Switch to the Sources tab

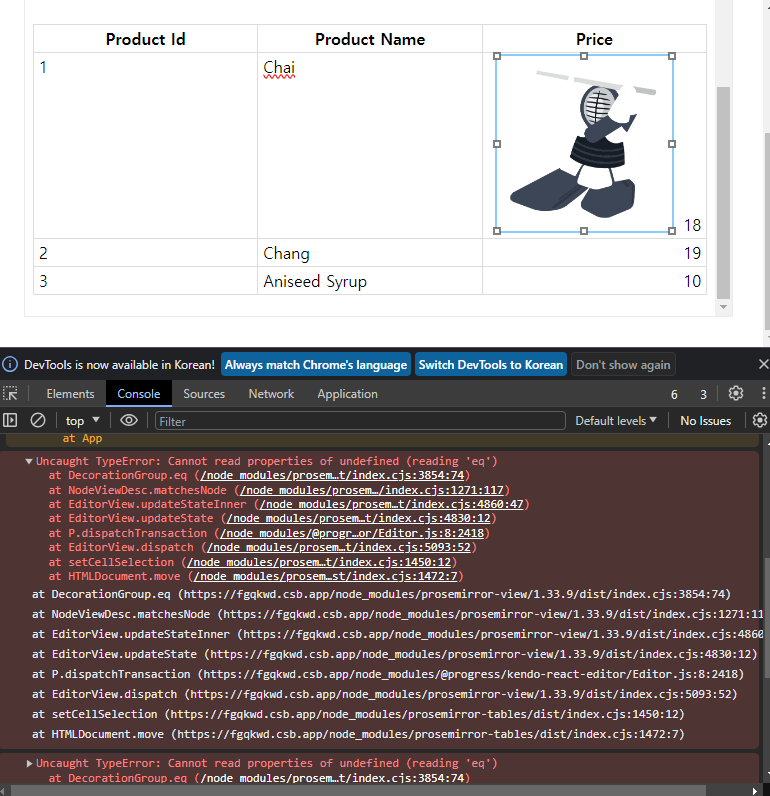click(204, 394)
